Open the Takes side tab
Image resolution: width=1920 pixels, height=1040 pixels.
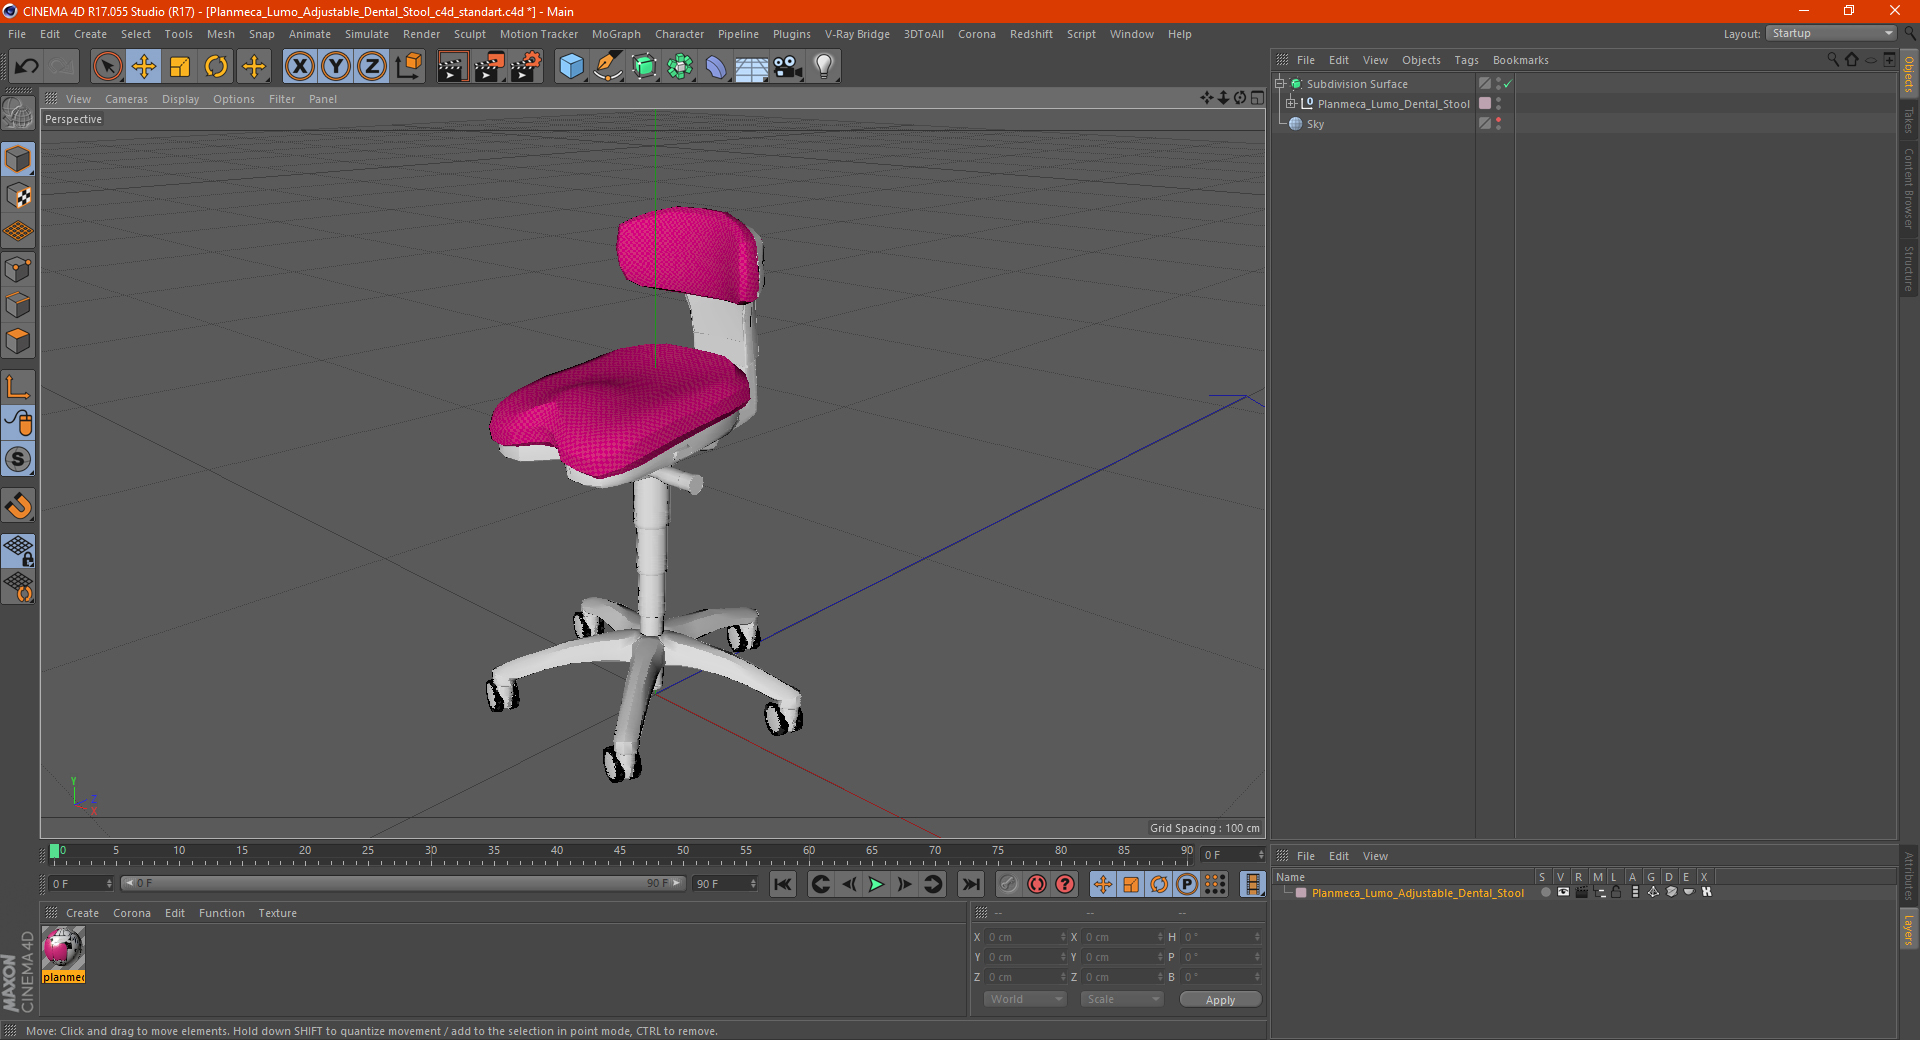pos(1908,120)
